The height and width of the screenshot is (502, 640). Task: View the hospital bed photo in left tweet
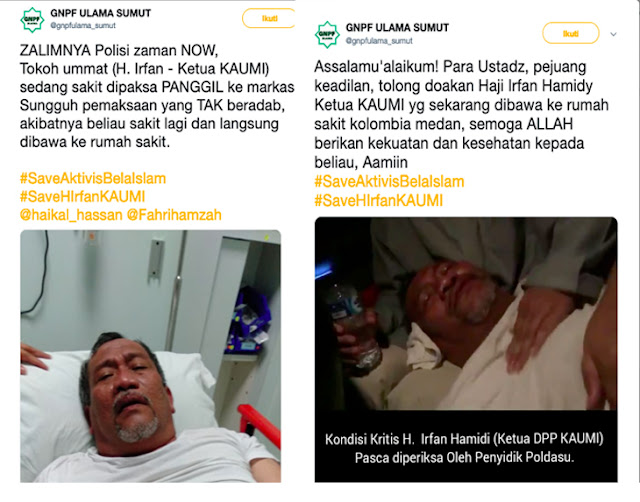[151, 356]
